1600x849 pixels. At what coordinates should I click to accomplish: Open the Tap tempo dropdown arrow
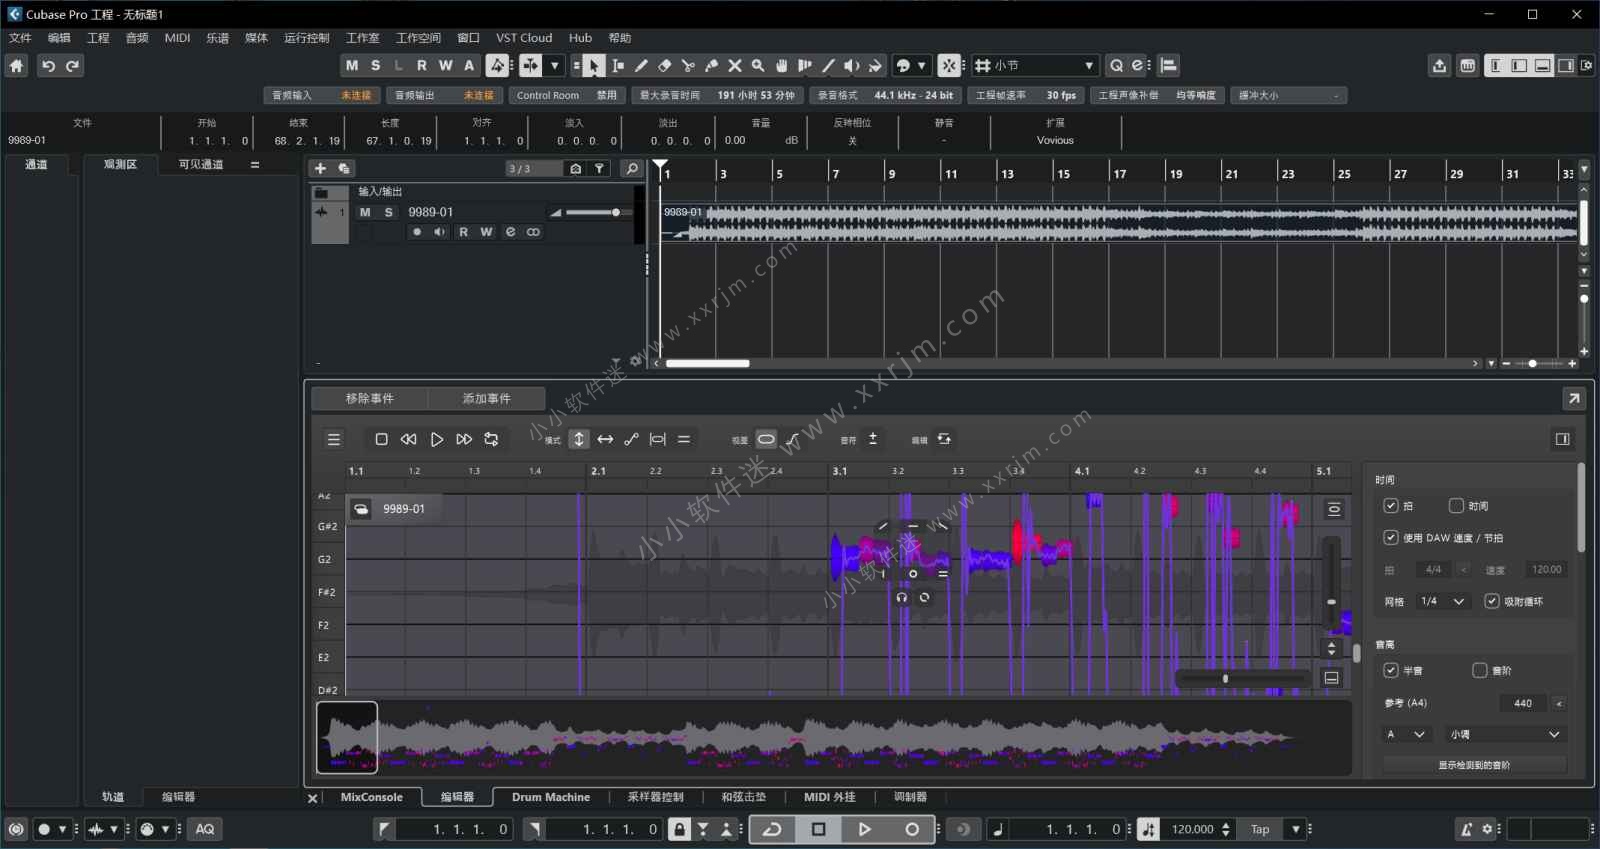[x=1296, y=829]
